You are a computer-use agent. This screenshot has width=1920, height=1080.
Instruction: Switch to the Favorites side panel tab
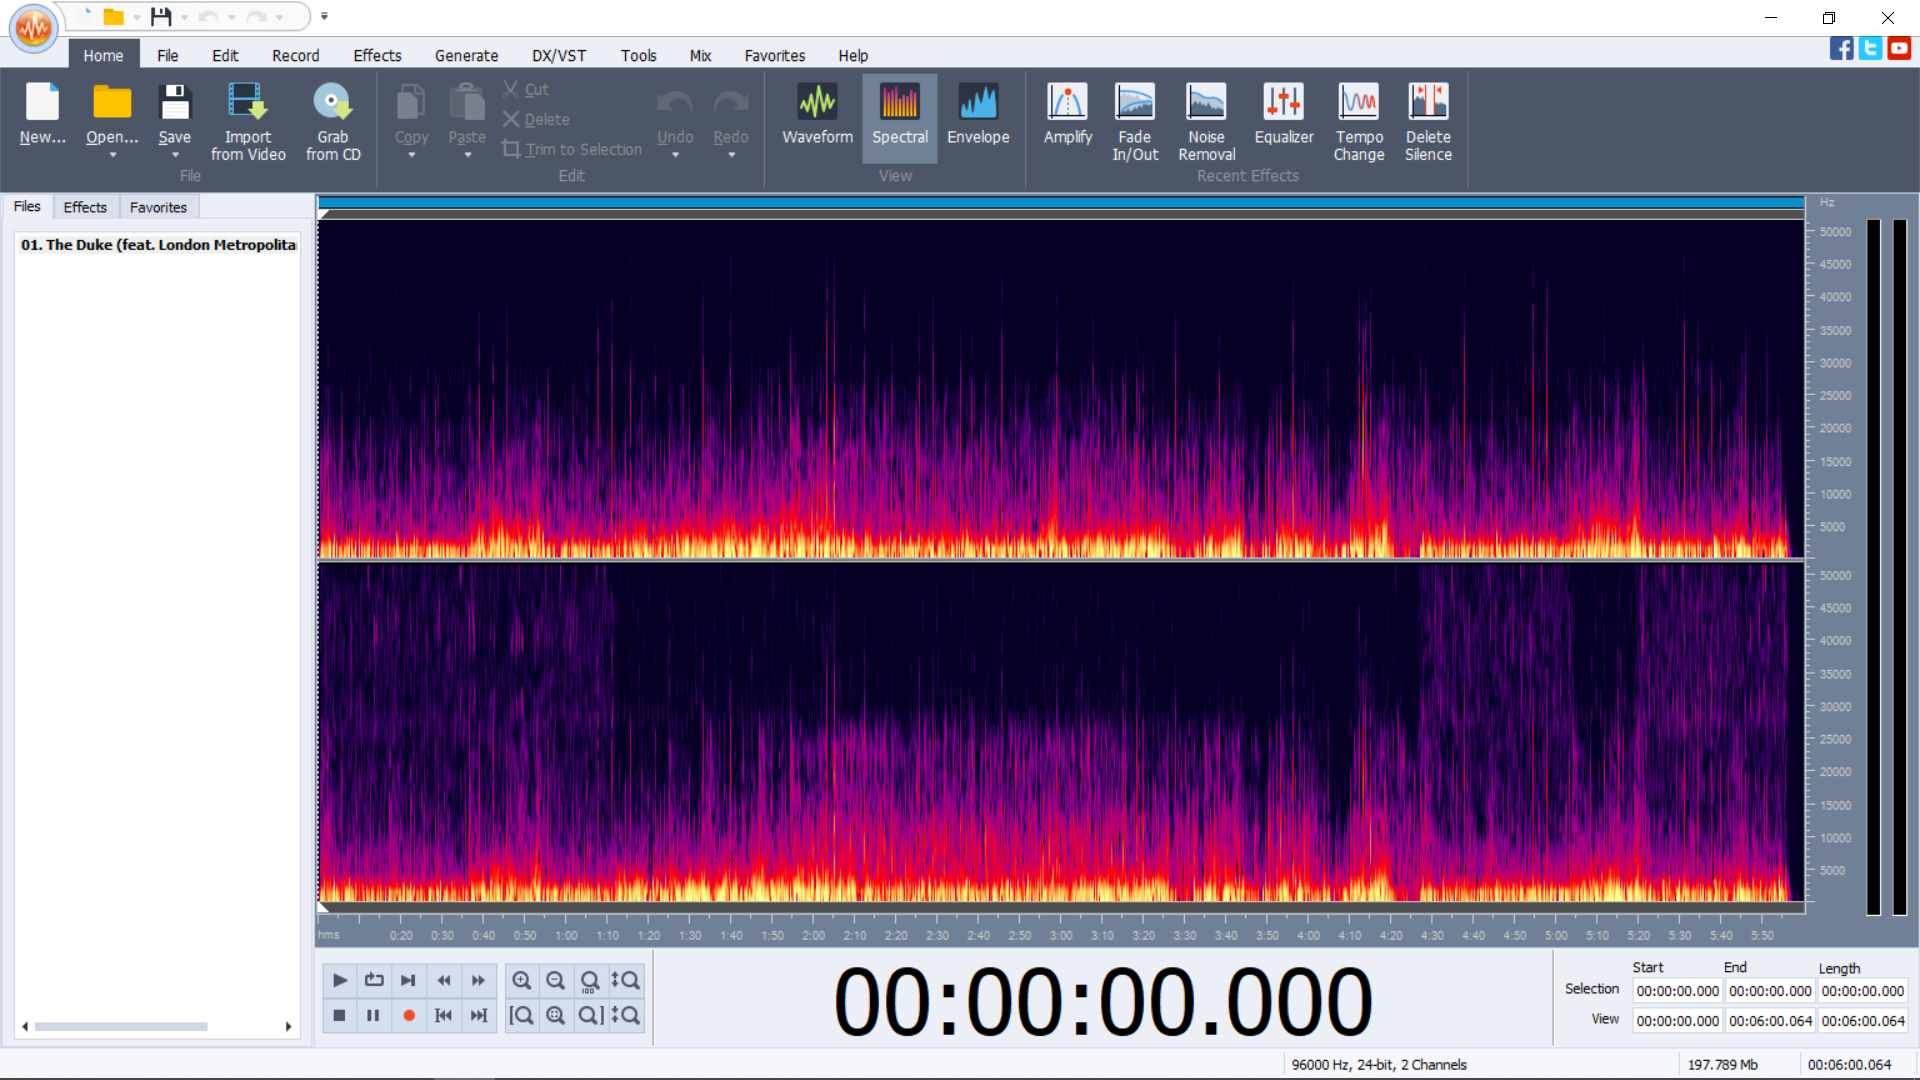coord(158,207)
